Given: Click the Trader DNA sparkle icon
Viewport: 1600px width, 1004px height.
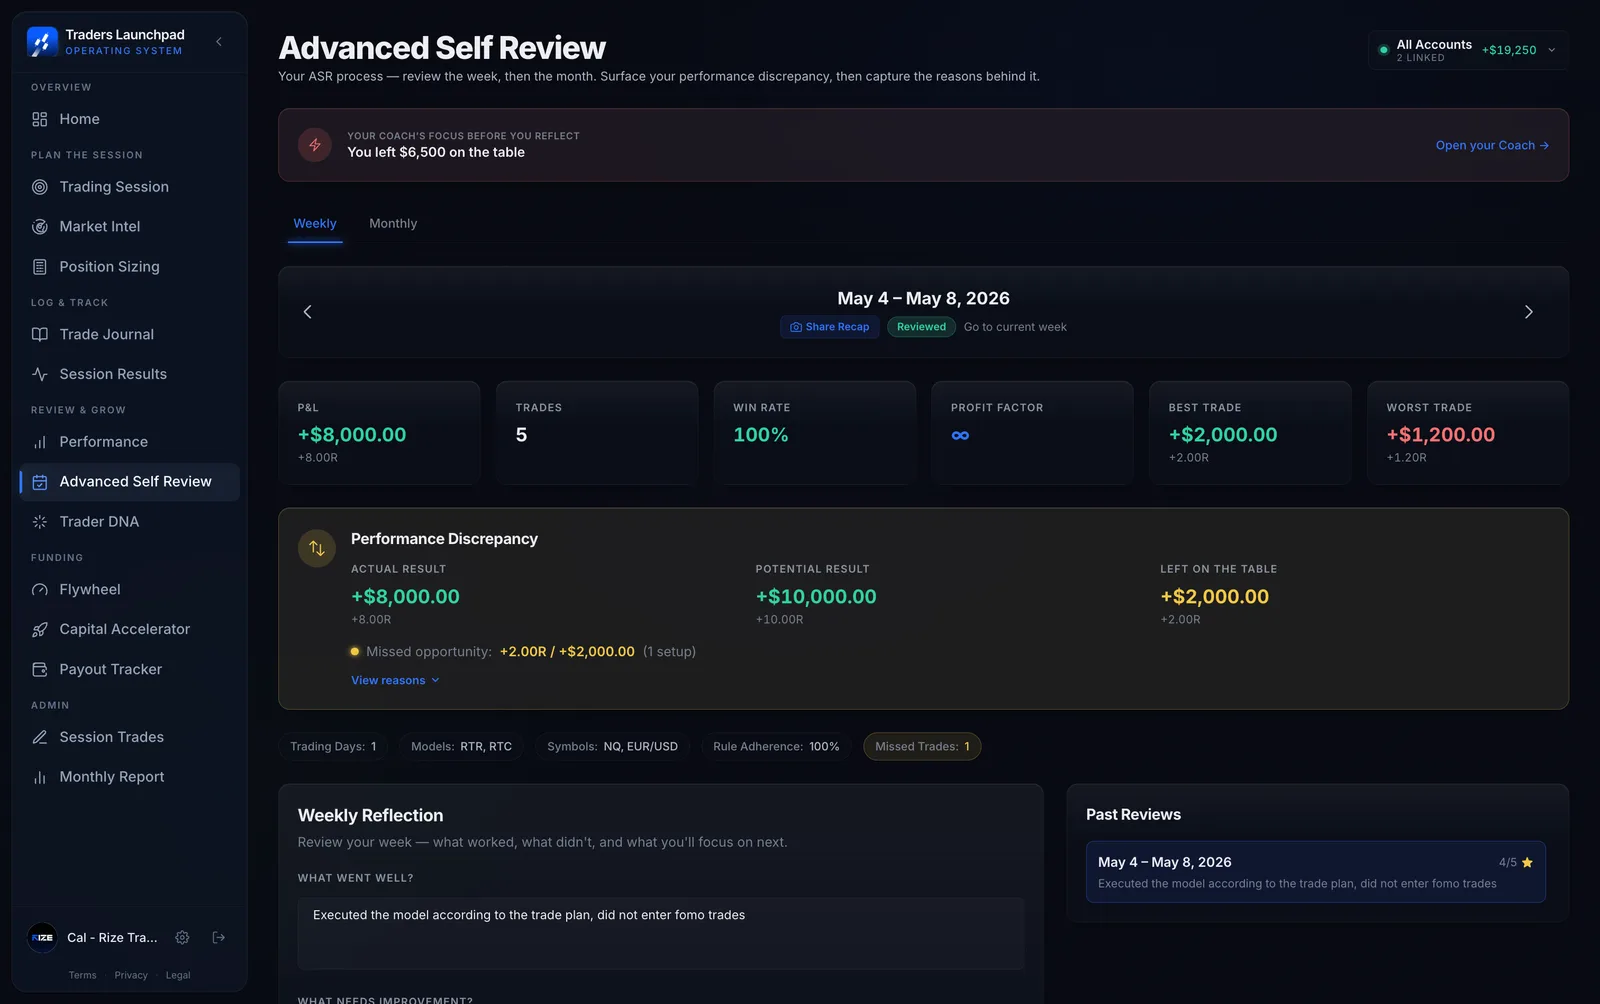Looking at the screenshot, I should [x=40, y=522].
